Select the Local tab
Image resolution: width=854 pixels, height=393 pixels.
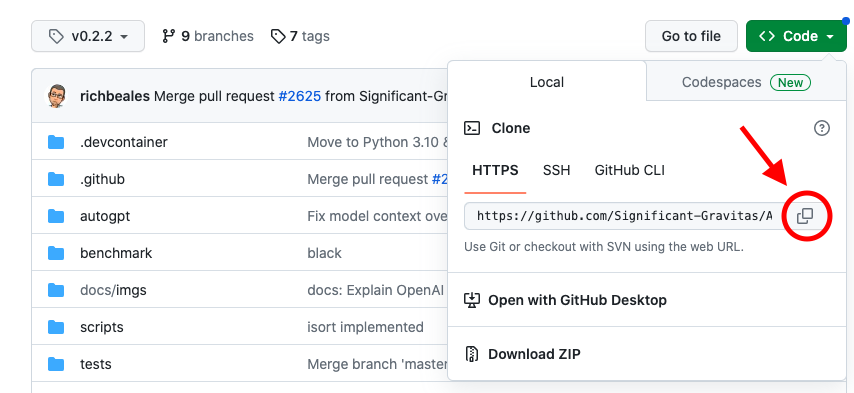[x=547, y=82]
